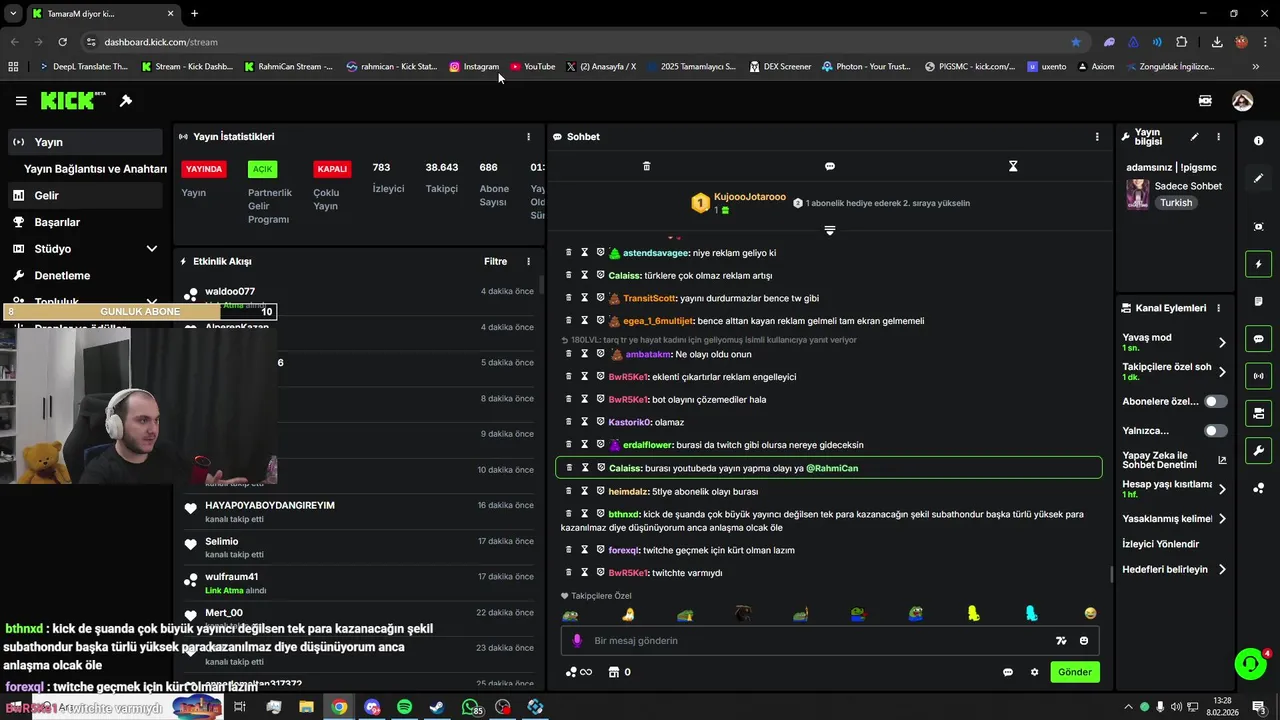Click the browser address bar URL
The height and width of the screenshot is (720, 1280).
(x=161, y=42)
